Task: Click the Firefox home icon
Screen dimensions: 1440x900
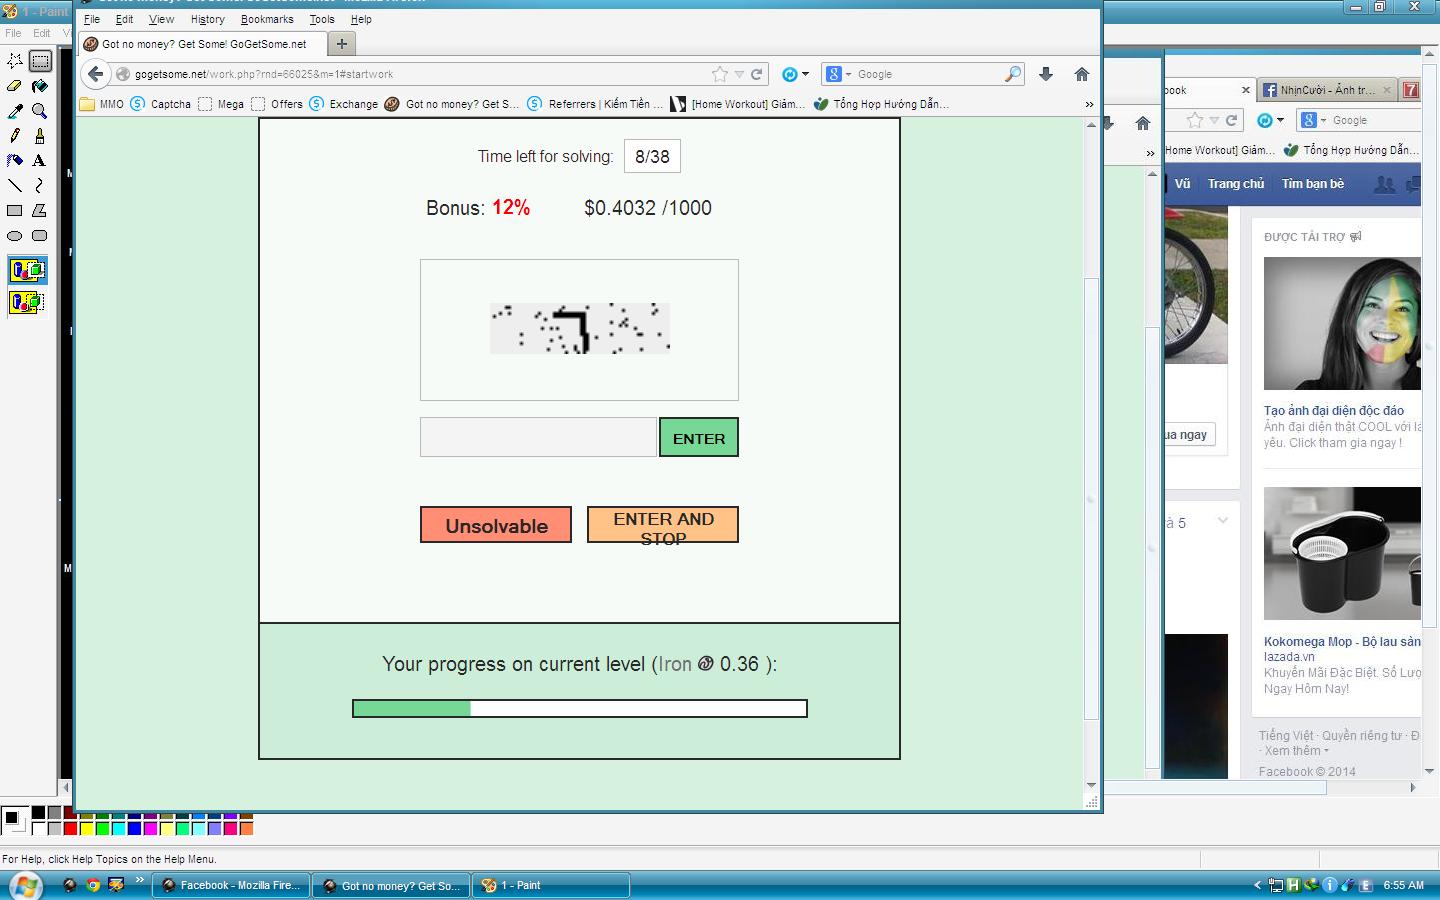Action: pyautogui.click(x=1081, y=74)
